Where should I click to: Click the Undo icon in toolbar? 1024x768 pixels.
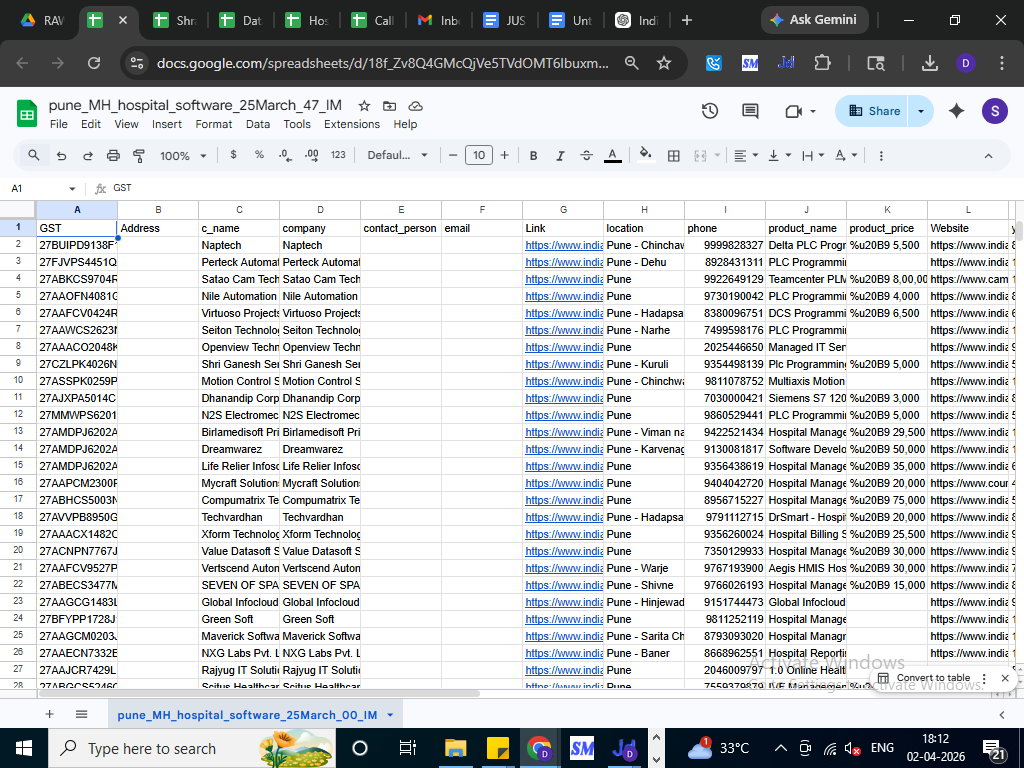click(61, 156)
